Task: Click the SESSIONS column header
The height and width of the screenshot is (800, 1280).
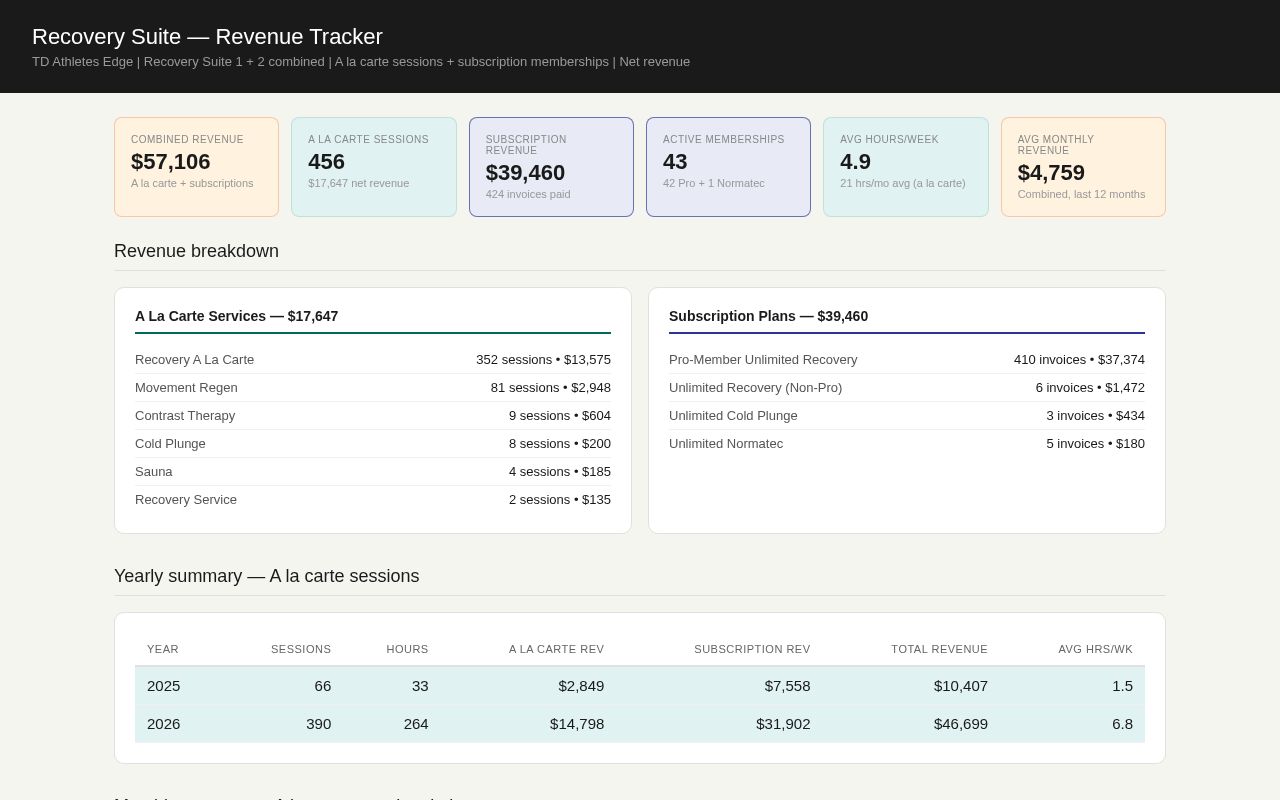Action: click(301, 649)
